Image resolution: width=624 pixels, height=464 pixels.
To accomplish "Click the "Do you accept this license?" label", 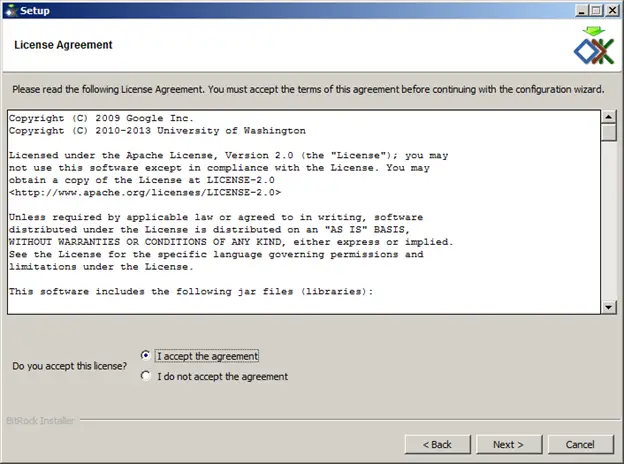I will pyautogui.click(x=70, y=366).
